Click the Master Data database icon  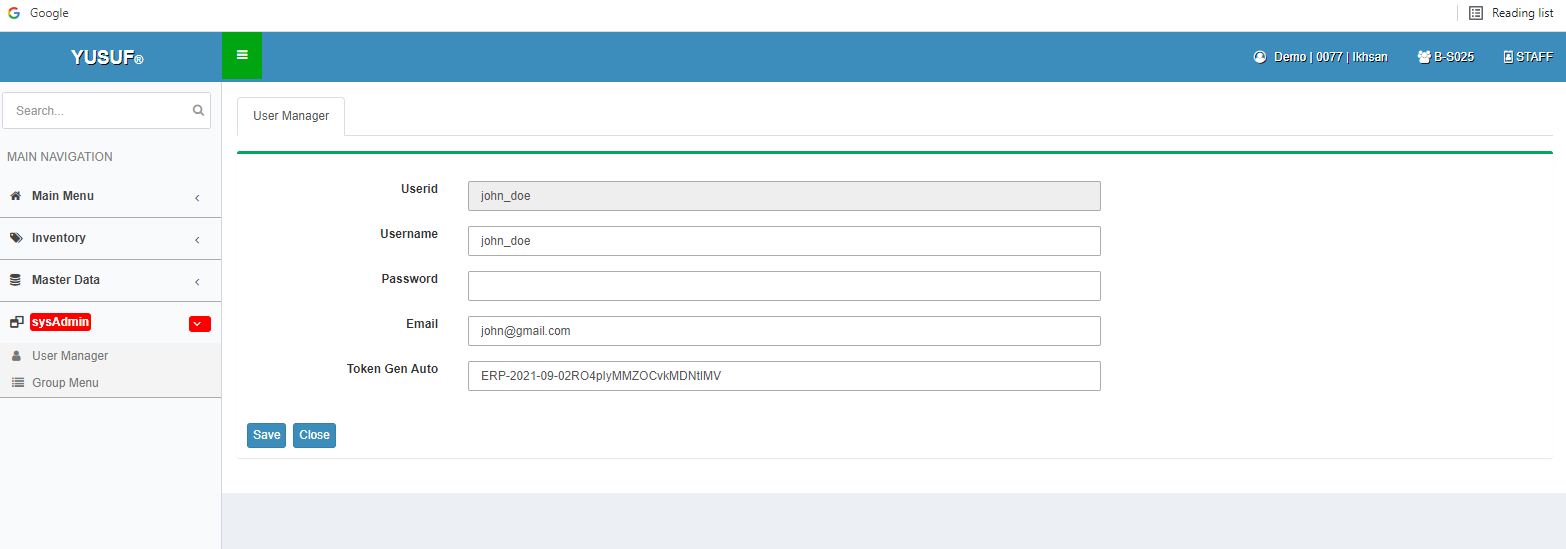point(16,280)
